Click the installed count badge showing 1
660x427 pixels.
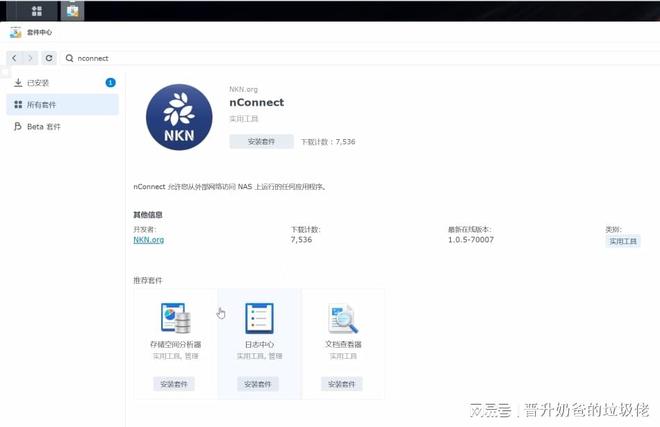click(x=110, y=83)
